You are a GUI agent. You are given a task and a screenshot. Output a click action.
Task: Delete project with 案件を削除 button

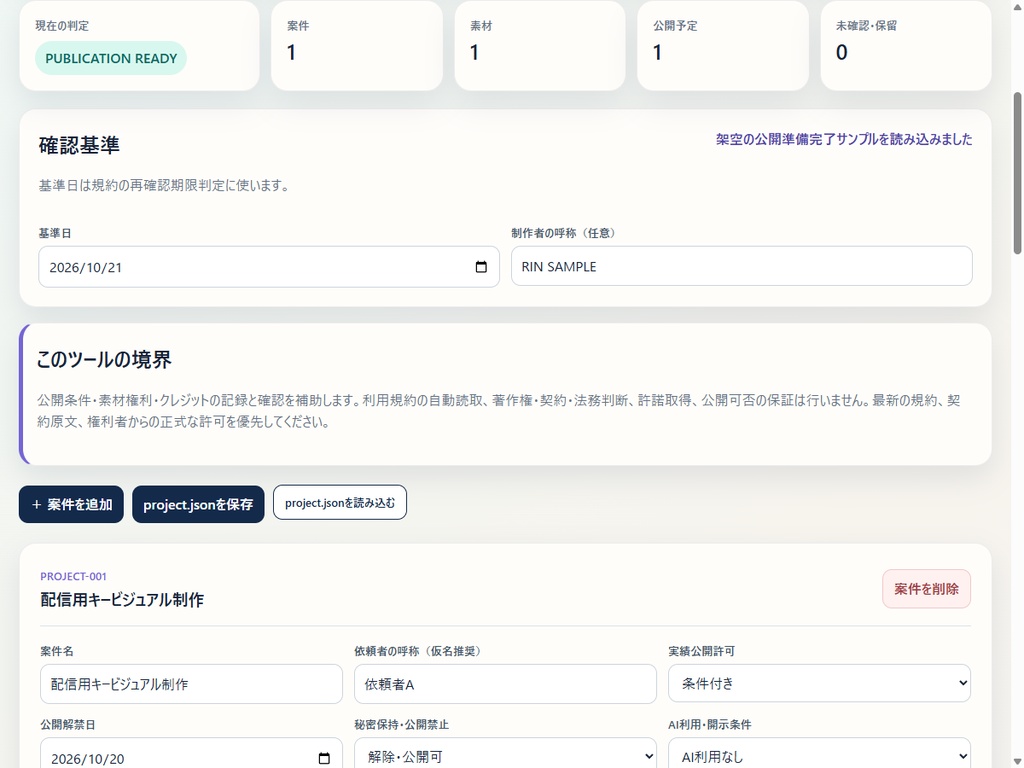[x=926, y=588]
